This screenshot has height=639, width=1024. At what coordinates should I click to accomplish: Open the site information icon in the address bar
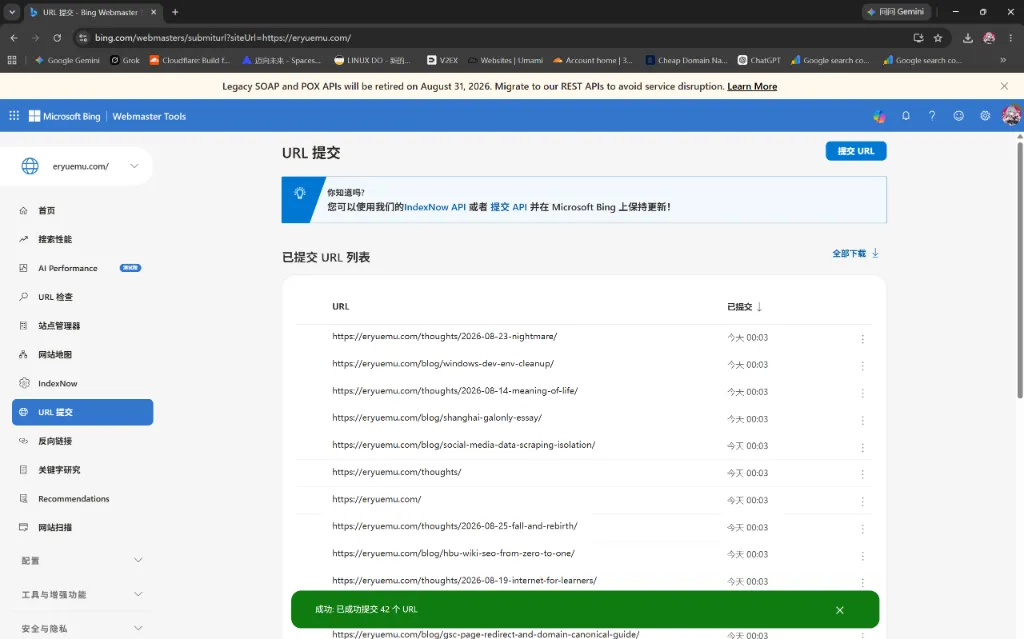pyautogui.click(x=83, y=38)
